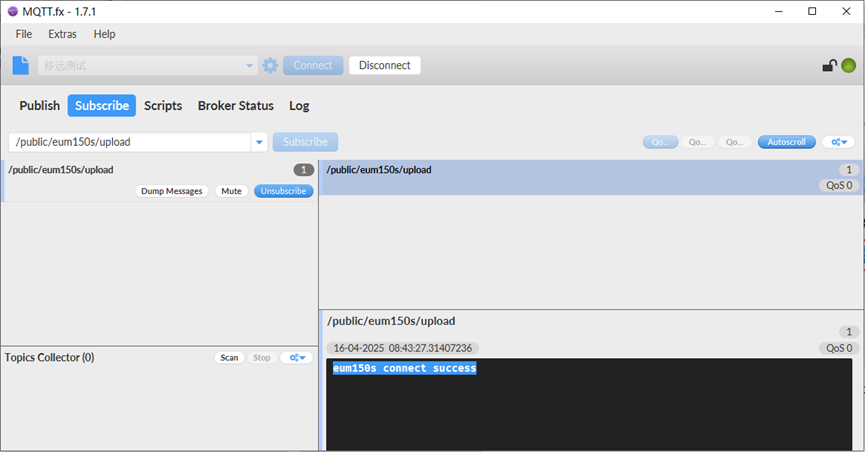
Task: Switch to the Scripts tab
Action: point(163,105)
